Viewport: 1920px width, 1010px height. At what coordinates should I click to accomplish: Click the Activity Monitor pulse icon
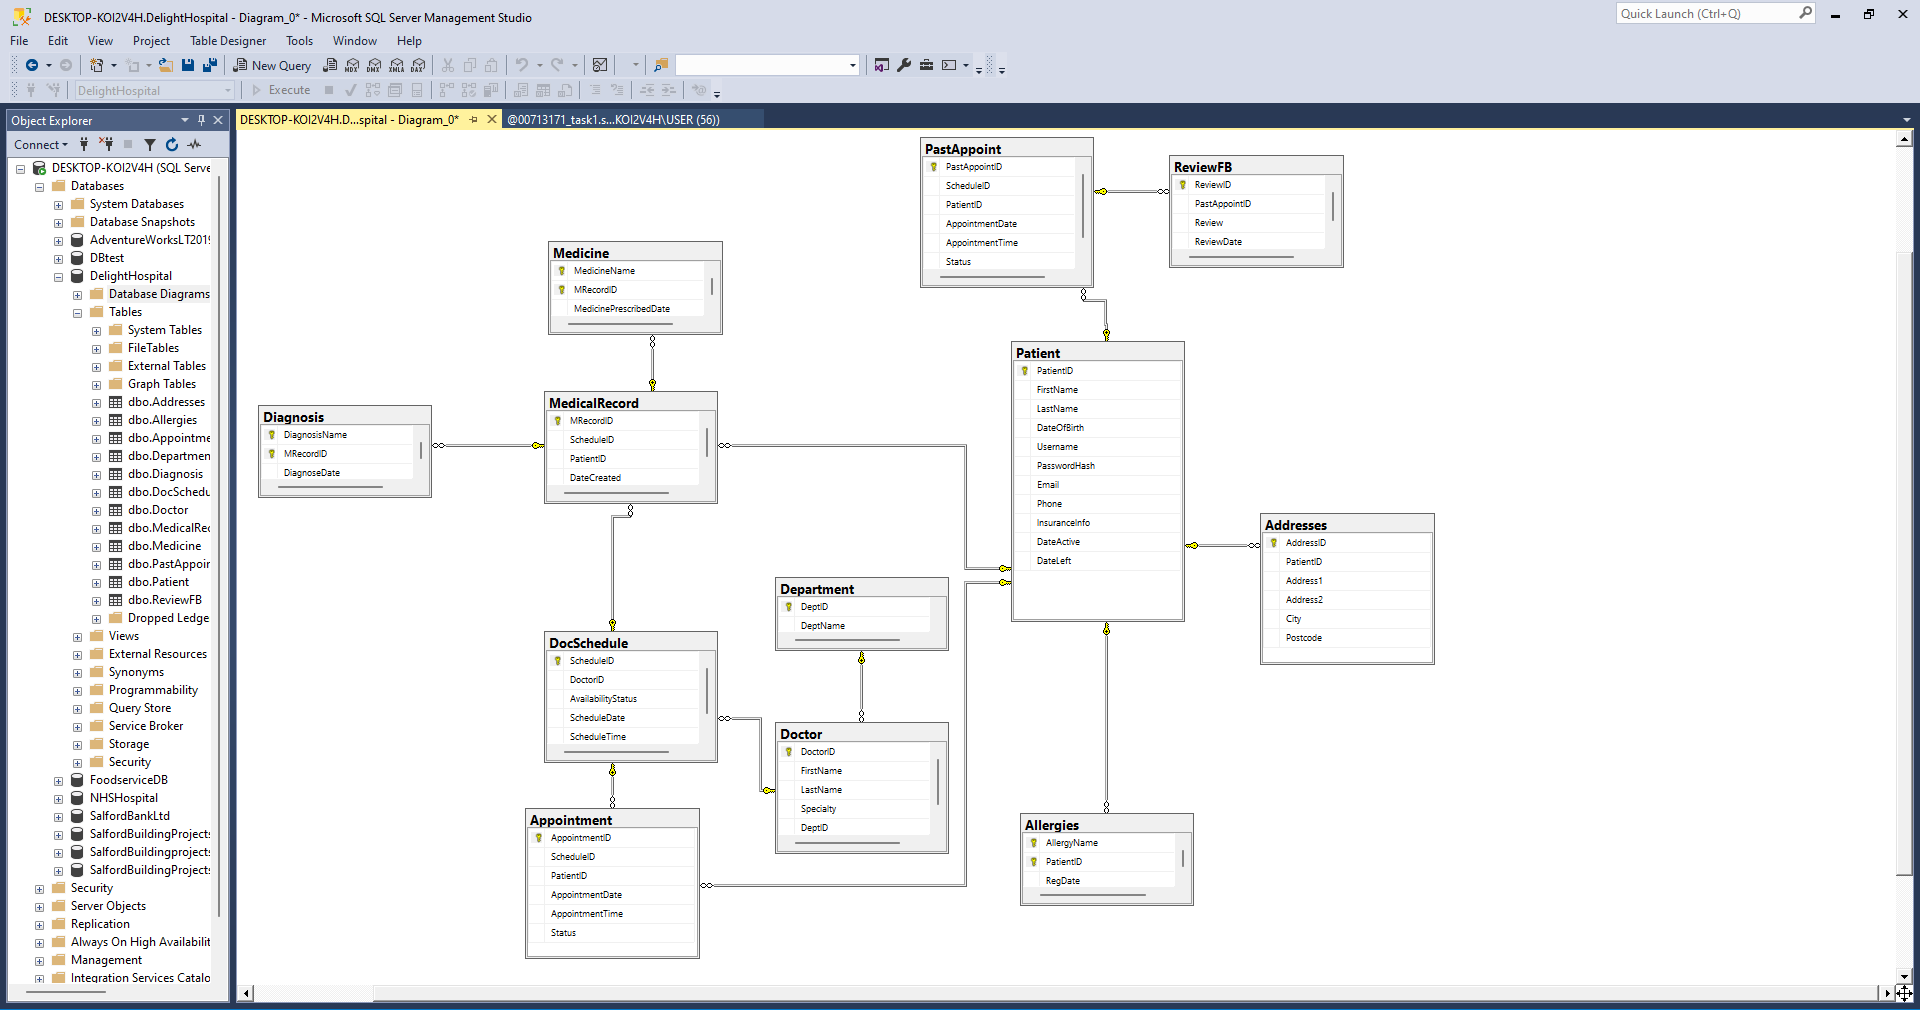[x=194, y=144]
